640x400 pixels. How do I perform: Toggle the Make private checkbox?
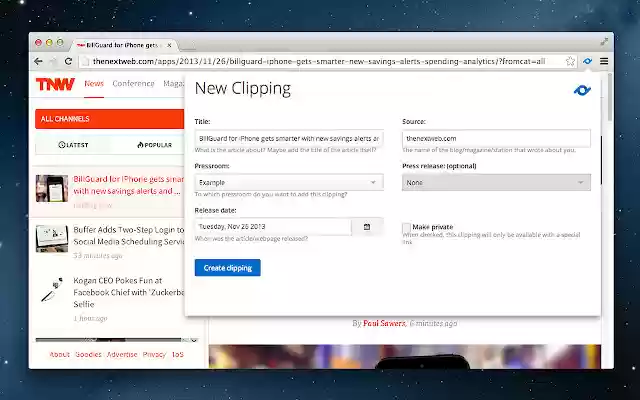[x=406, y=227]
